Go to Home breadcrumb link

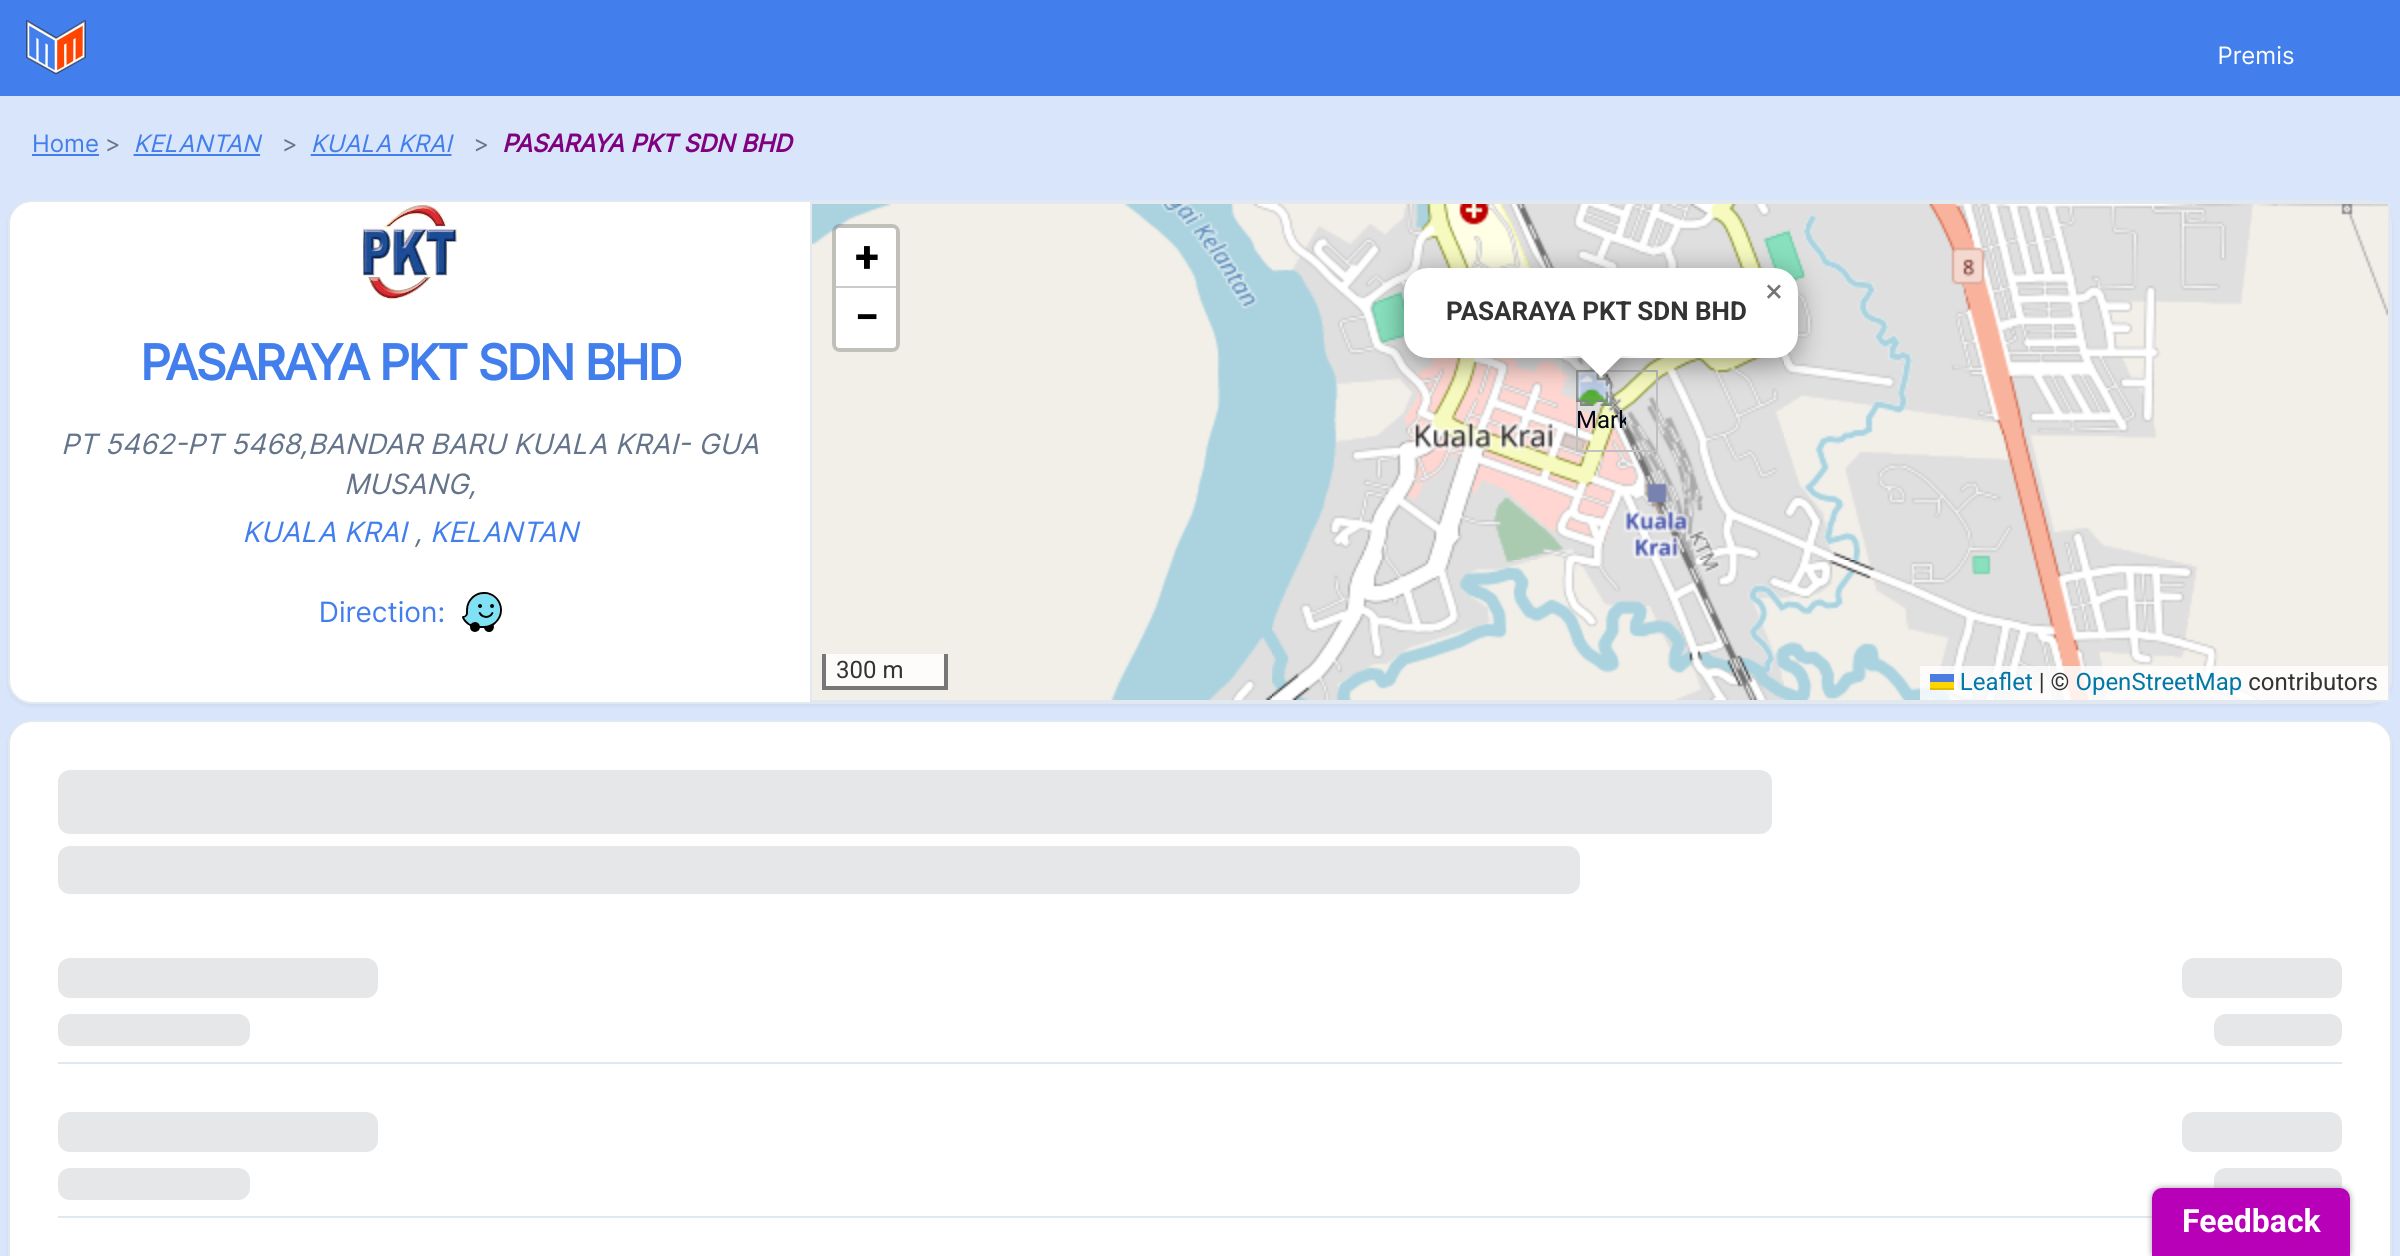pyautogui.click(x=65, y=144)
